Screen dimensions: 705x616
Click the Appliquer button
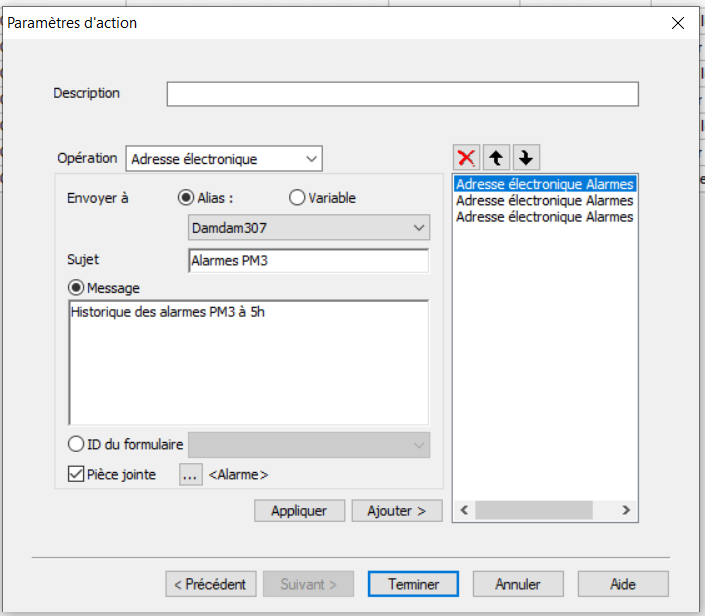click(298, 511)
